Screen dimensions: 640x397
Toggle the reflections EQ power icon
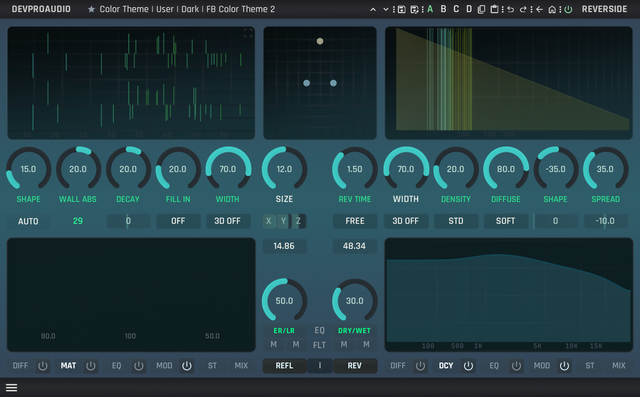[x=139, y=366]
